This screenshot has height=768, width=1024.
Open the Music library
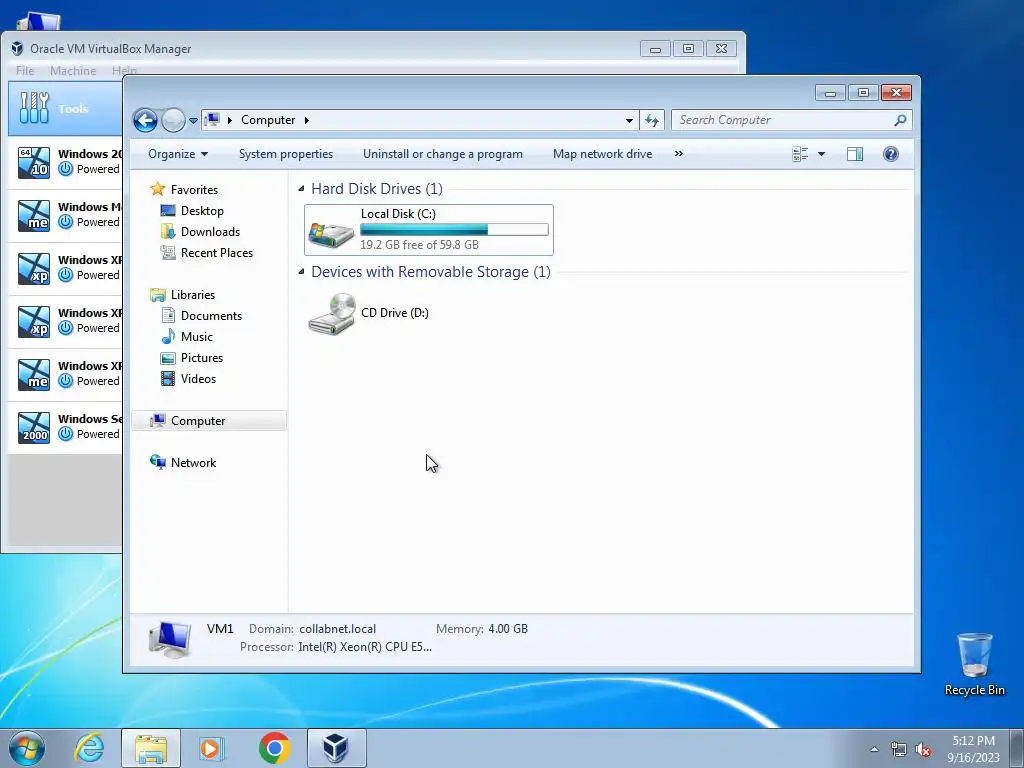pyautogui.click(x=197, y=336)
